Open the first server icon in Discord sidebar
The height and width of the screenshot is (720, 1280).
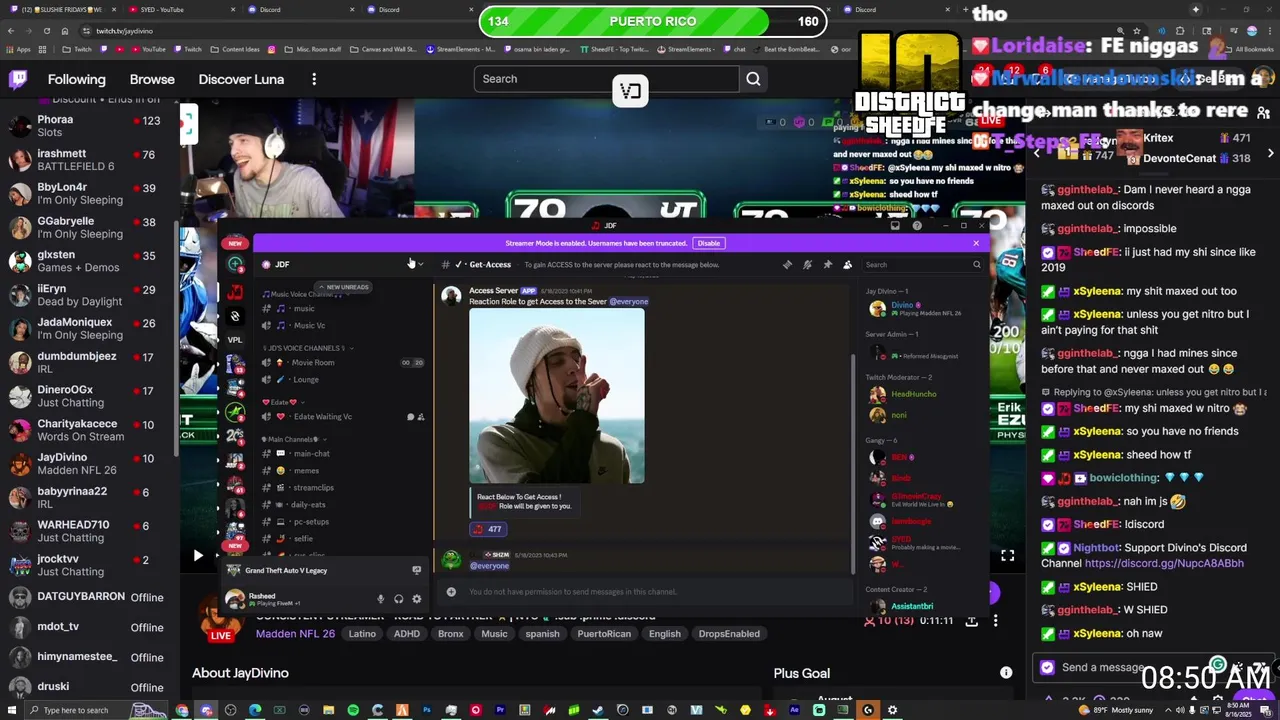(x=235, y=264)
